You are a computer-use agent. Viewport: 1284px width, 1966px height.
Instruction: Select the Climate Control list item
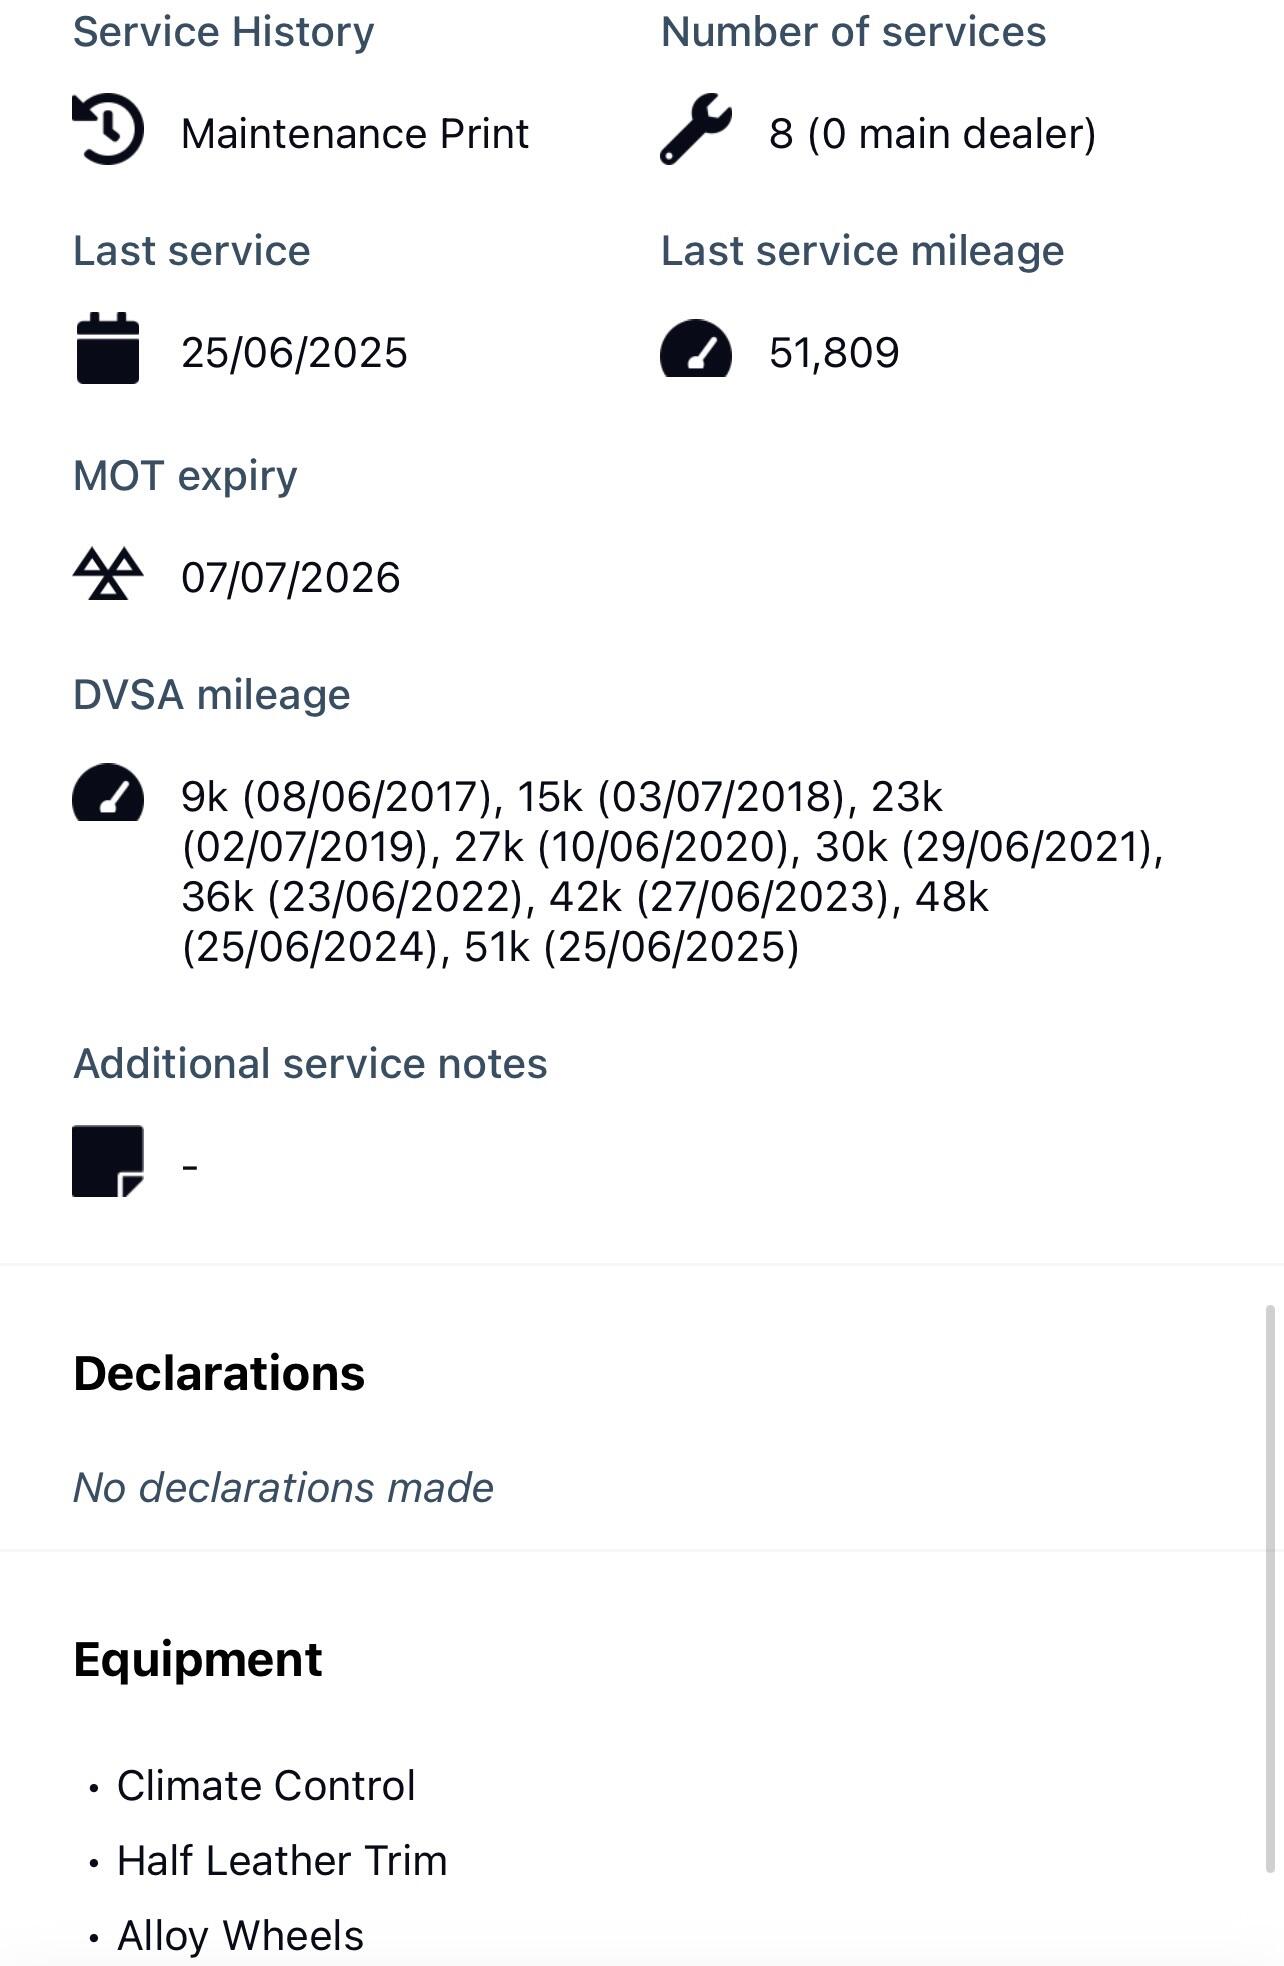(x=266, y=1786)
